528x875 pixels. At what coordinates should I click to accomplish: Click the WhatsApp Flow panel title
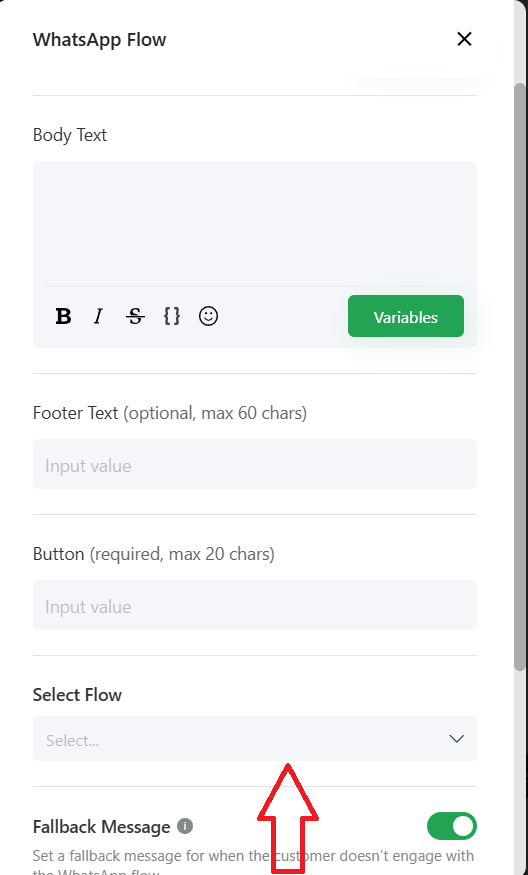click(x=99, y=40)
